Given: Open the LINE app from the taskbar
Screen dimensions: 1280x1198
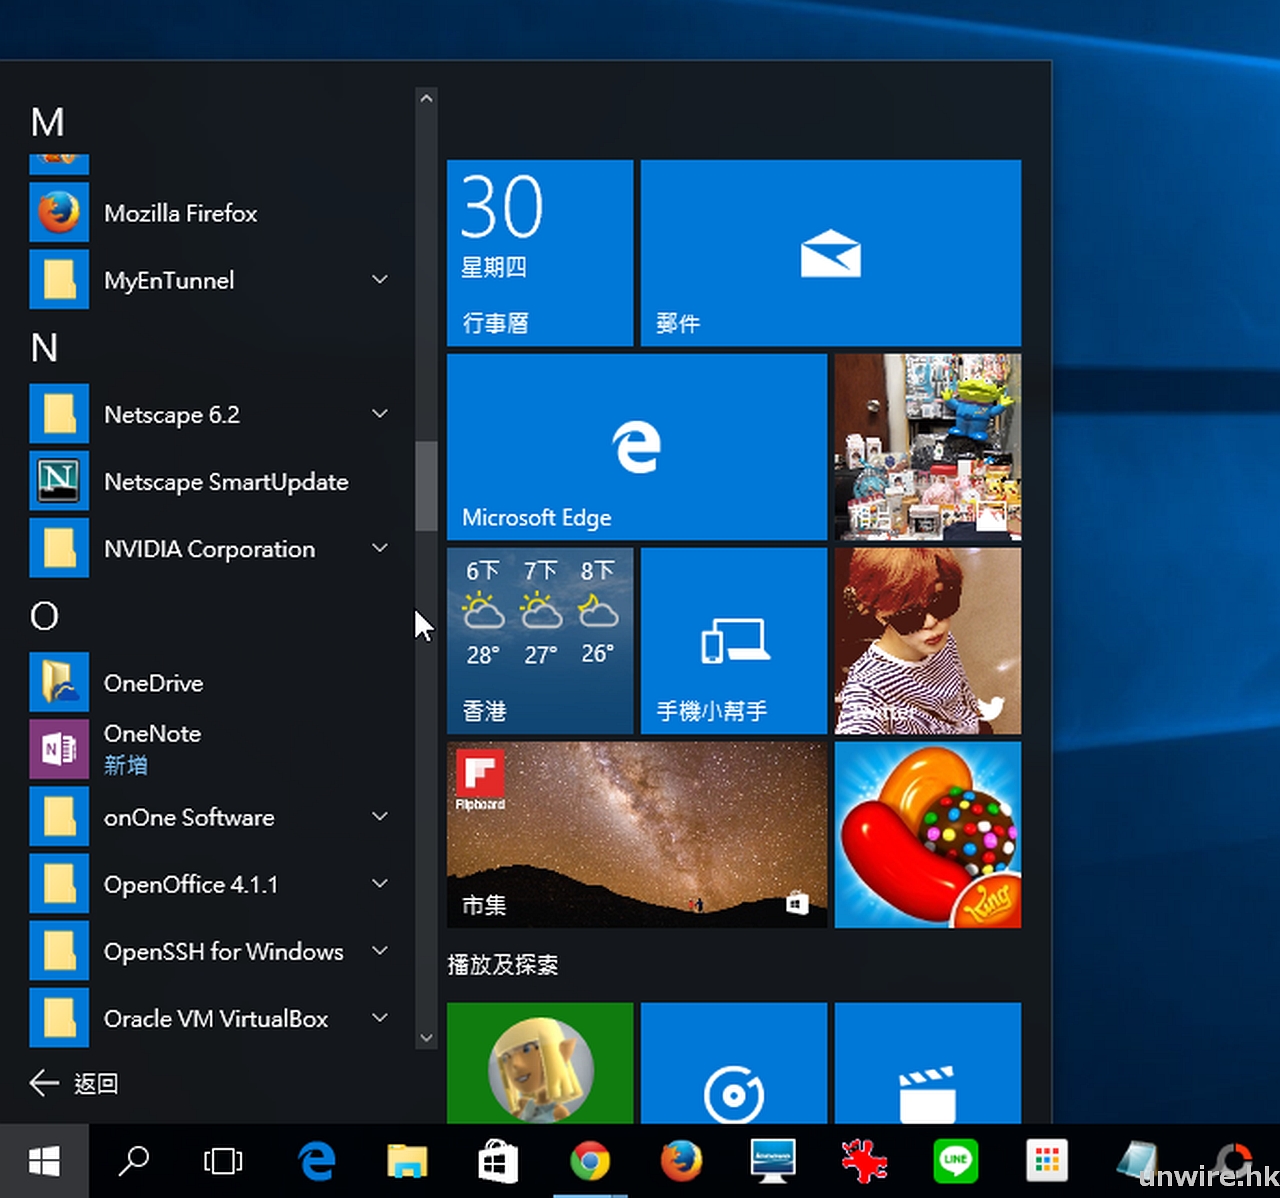Looking at the screenshot, I should tap(955, 1161).
